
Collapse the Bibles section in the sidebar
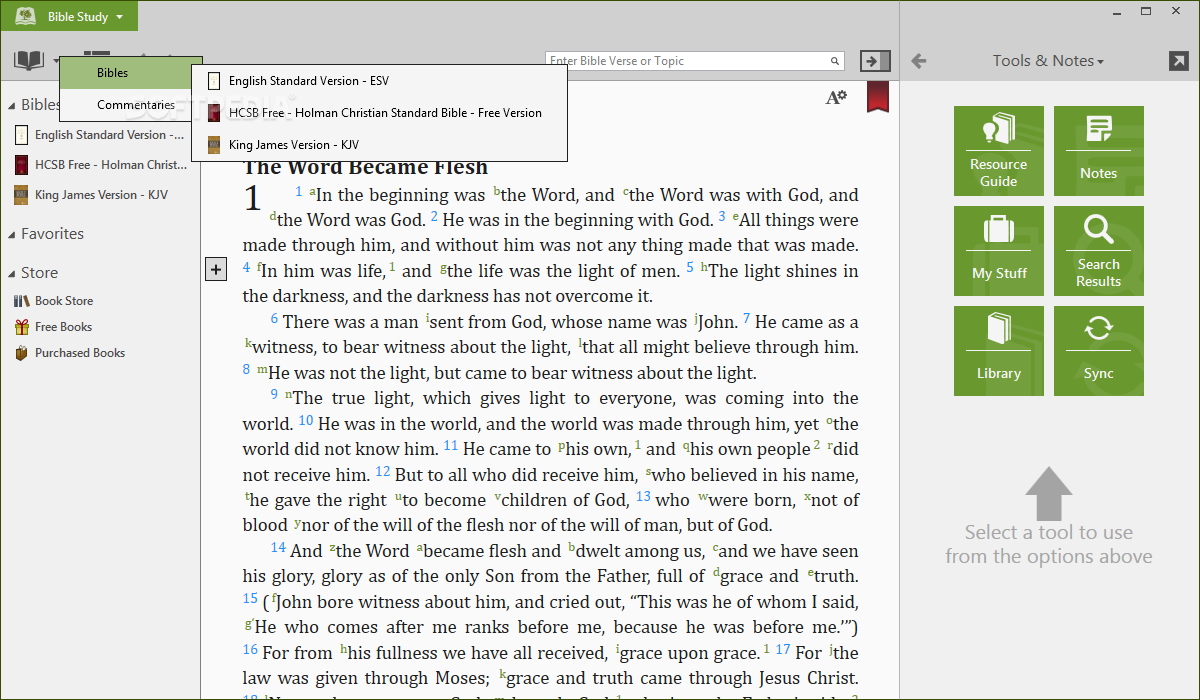coord(12,105)
